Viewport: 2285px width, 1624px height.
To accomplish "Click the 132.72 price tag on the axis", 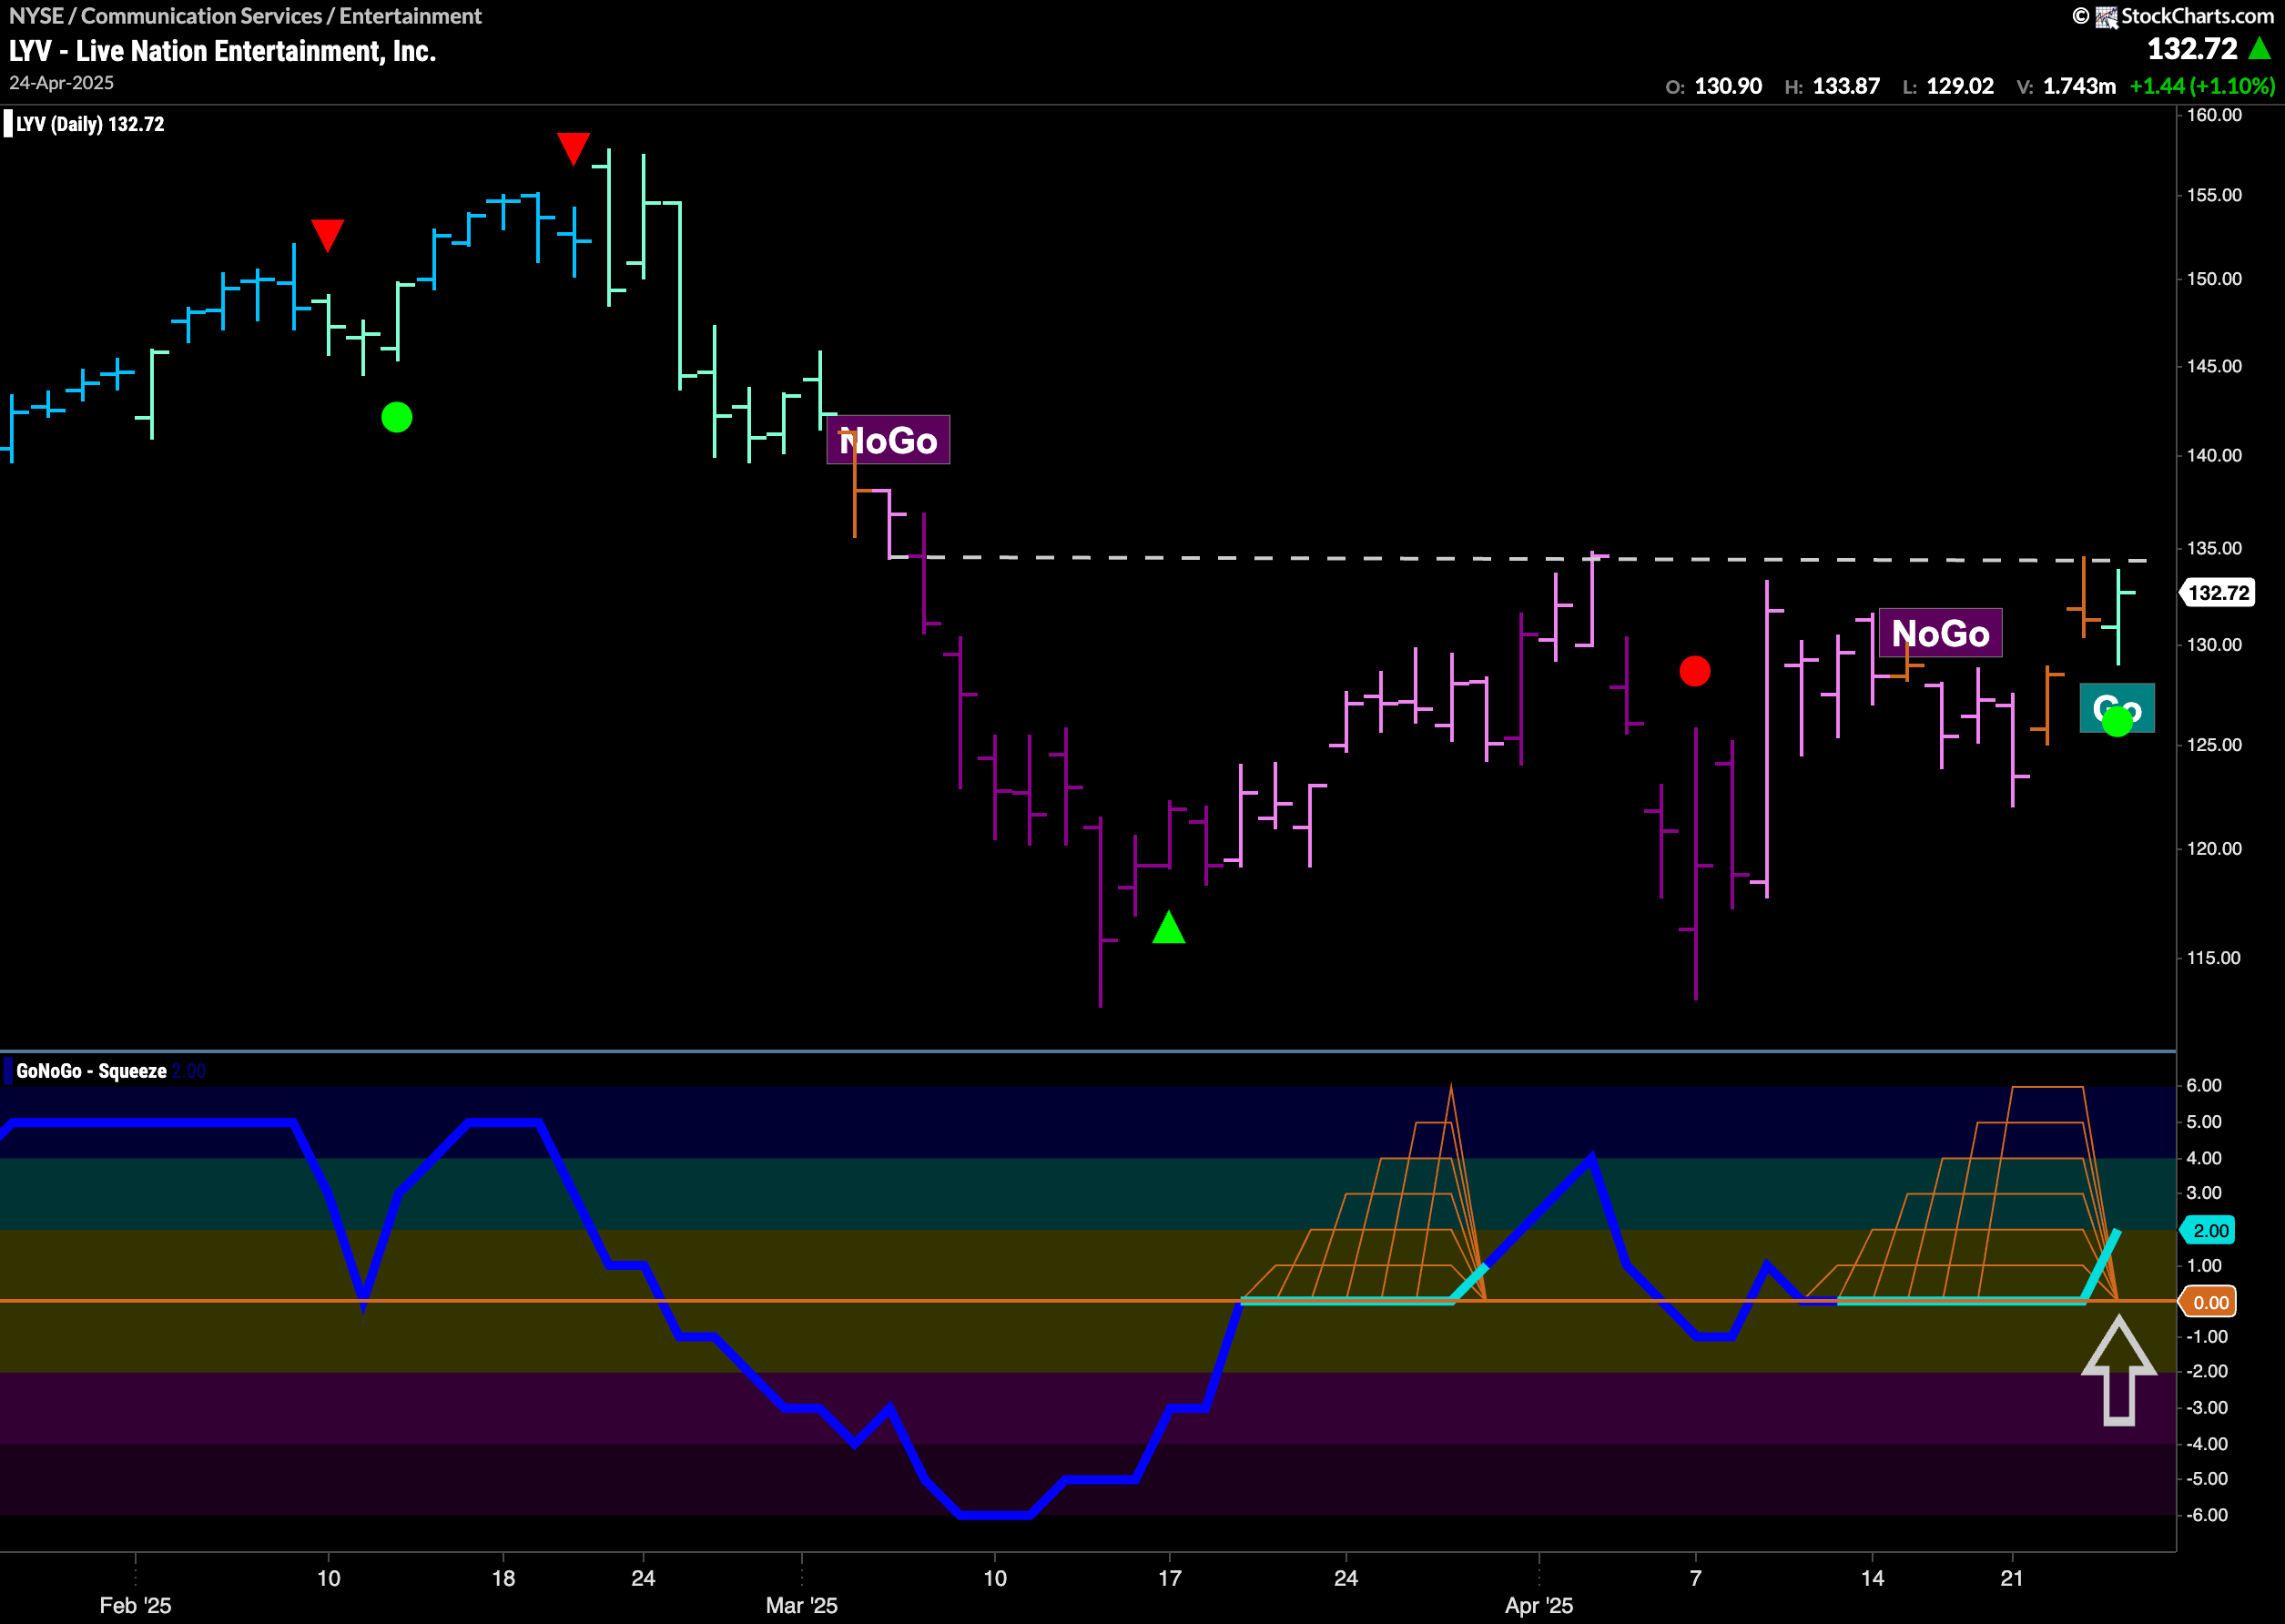I will [2218, 593].
